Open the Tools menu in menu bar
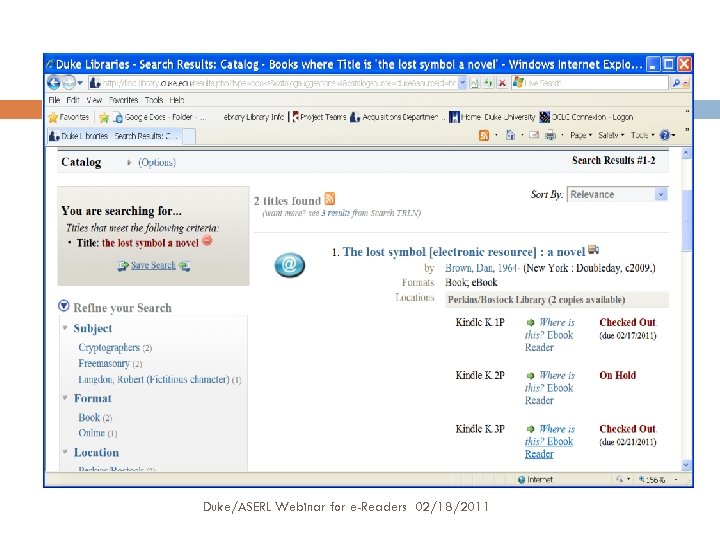The image size is (720, 540). [154, 100]
